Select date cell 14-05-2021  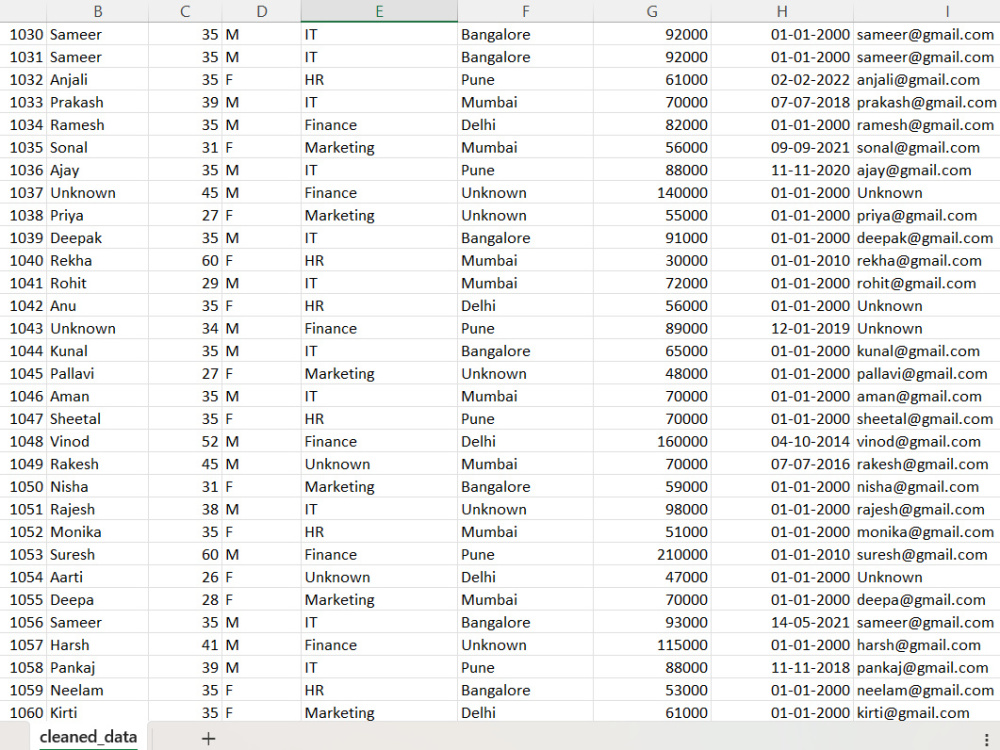[x=782, y=622]
